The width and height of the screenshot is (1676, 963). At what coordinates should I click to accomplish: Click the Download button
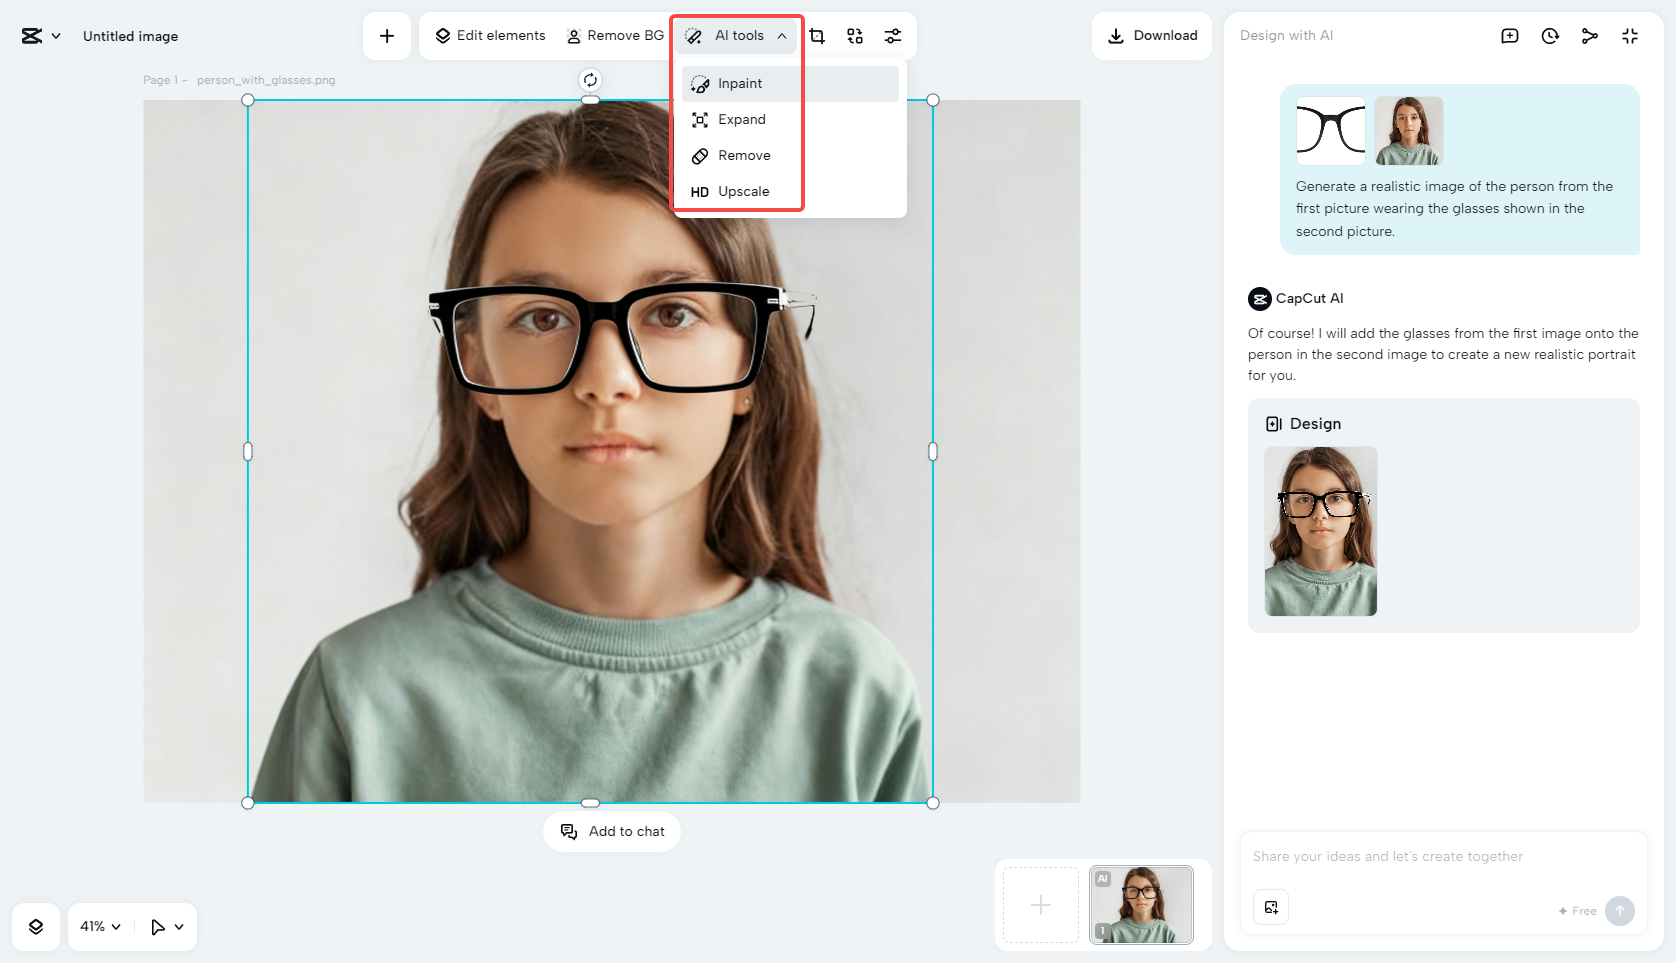[x=1152, y=36]
